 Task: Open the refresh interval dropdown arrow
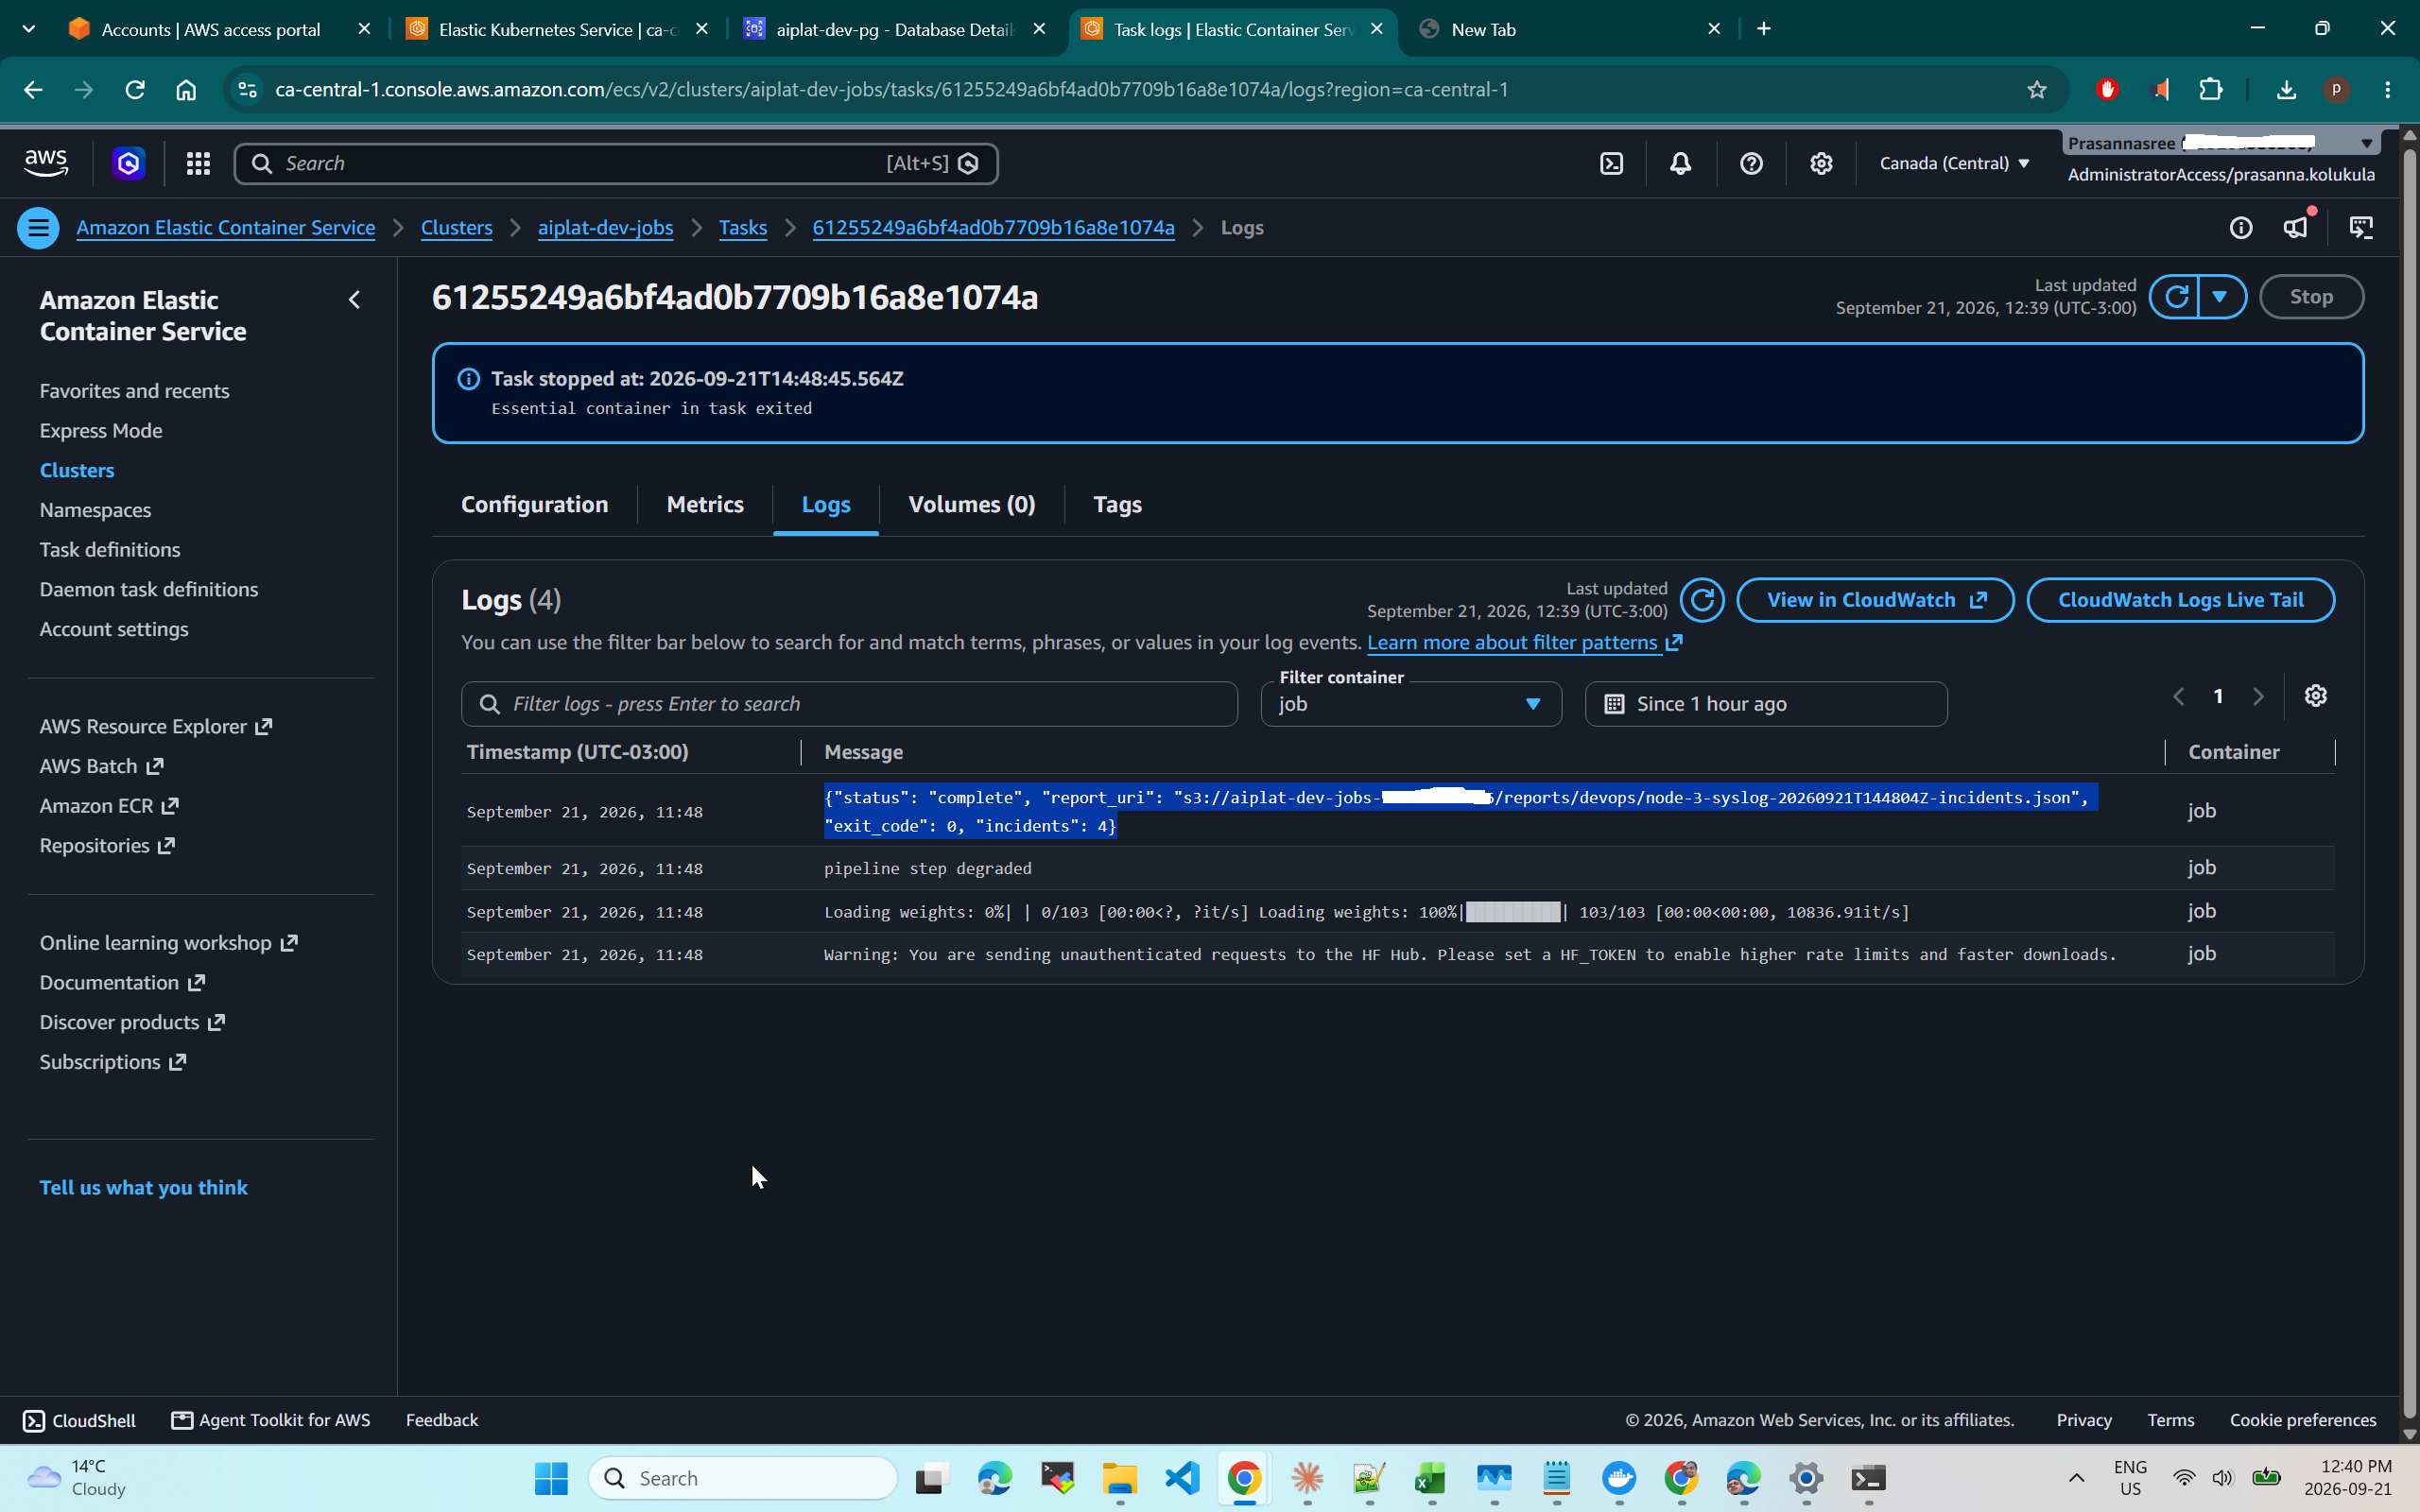tap(2221, 297)
